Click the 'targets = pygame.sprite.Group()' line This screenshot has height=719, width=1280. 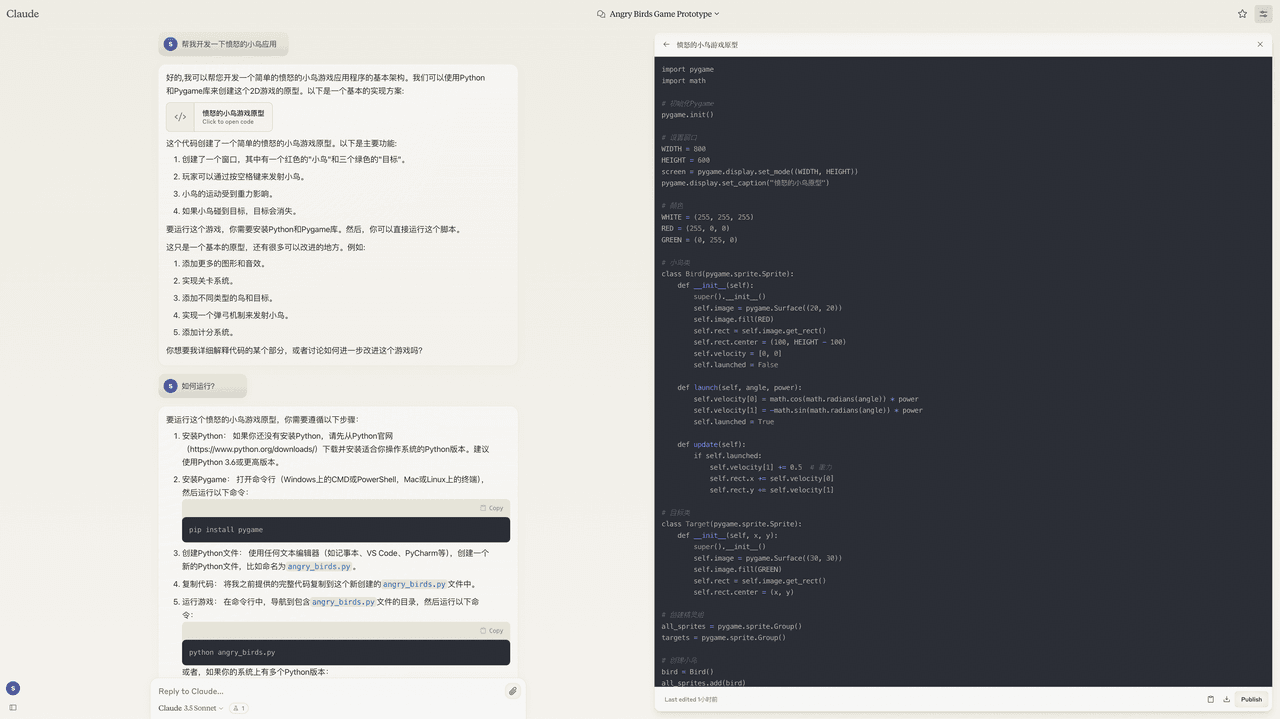724,638
